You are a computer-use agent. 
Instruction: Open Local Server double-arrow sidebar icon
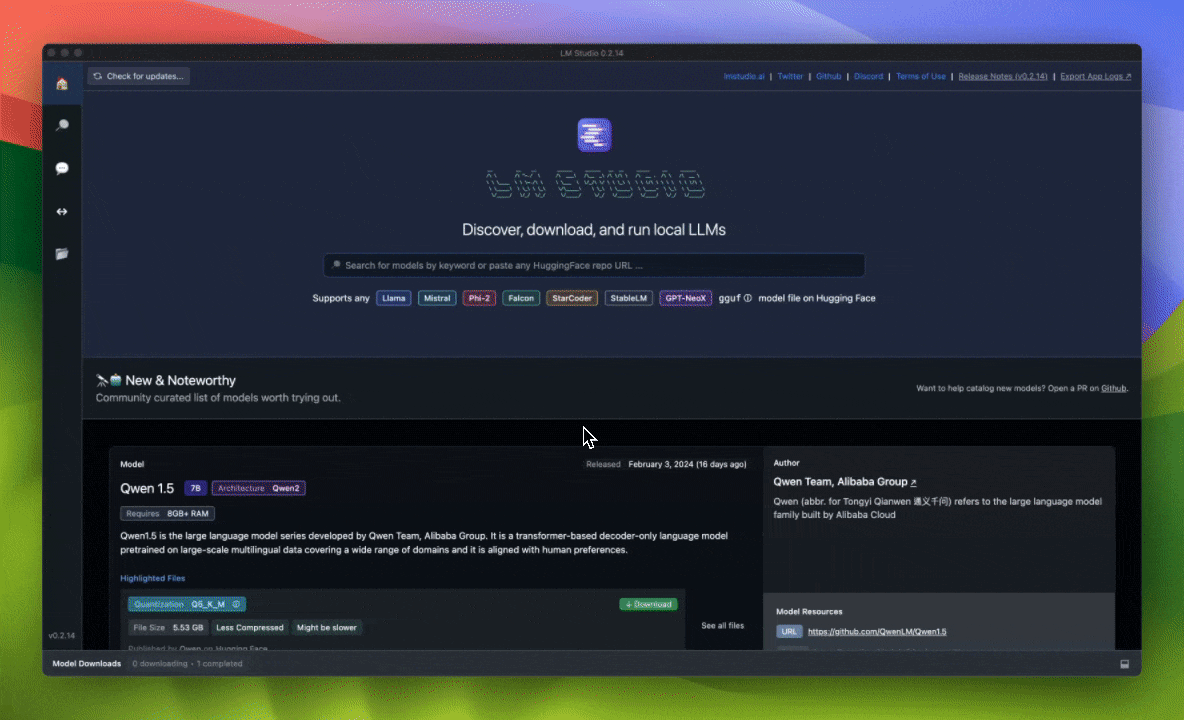[x=62, y=211]
